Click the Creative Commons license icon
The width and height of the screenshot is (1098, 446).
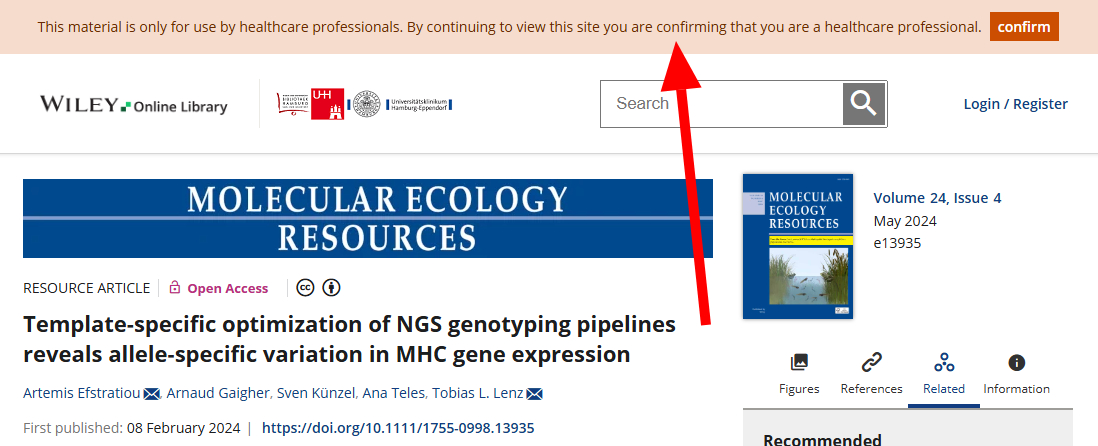[305, 288]
